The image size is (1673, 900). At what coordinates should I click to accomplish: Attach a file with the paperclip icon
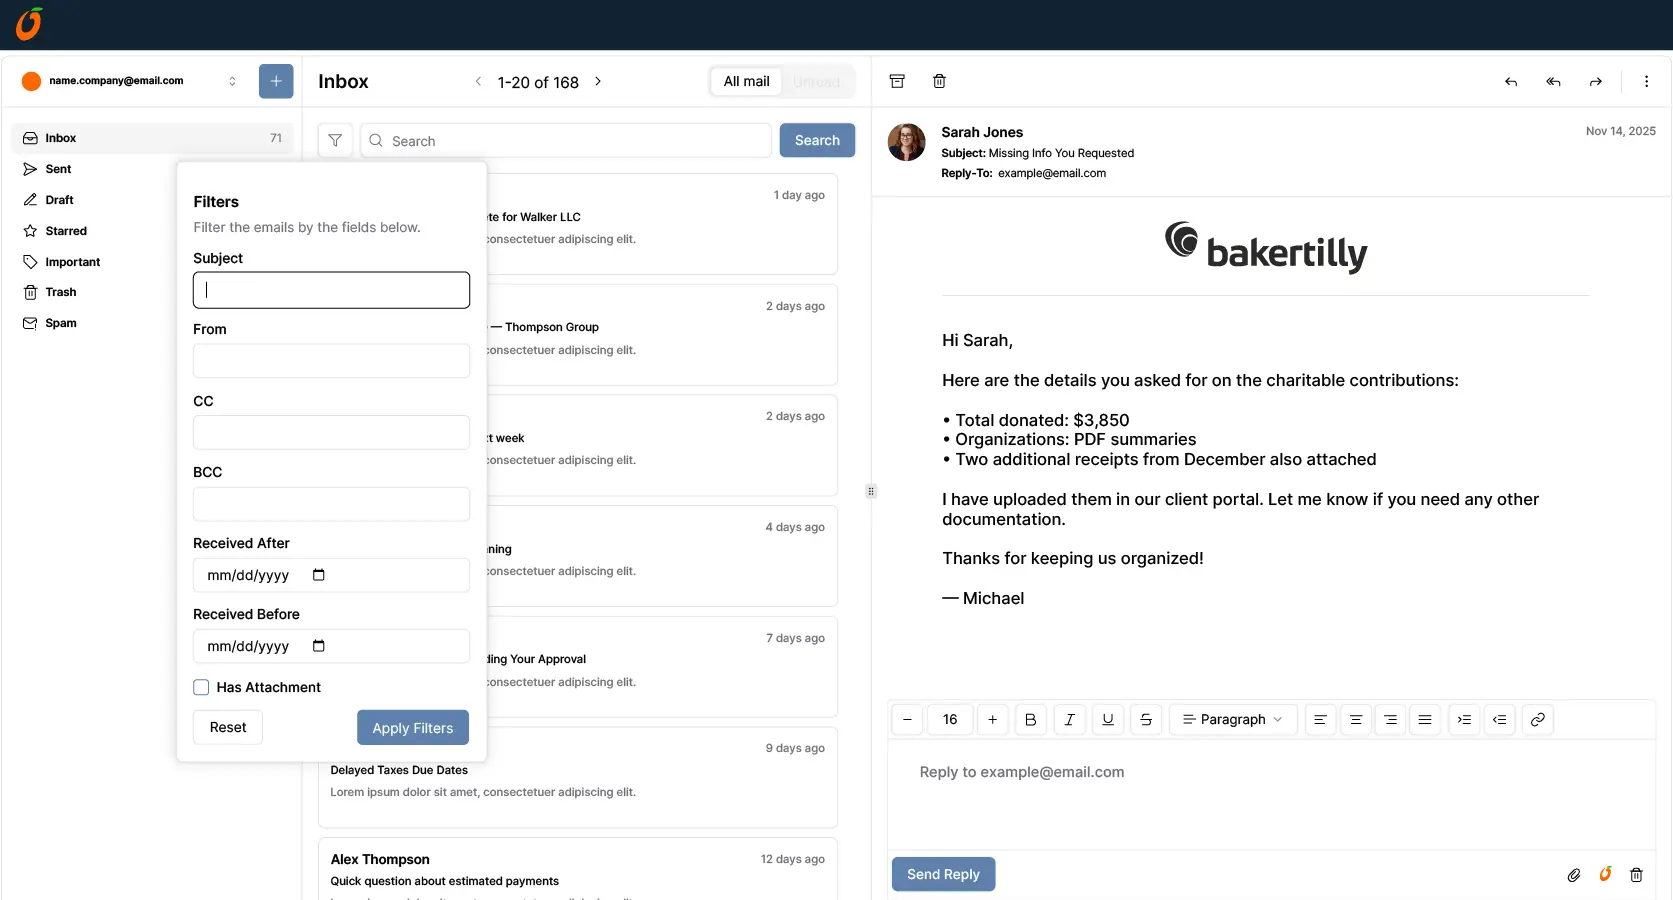click(x=1573, y=874)
